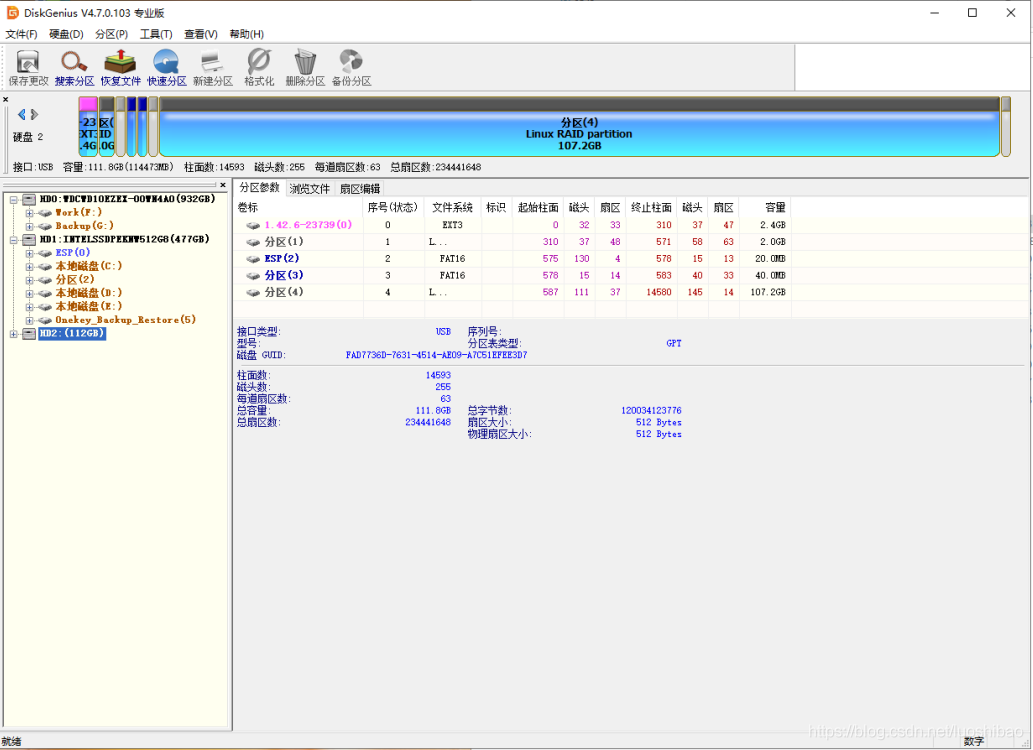
Task: Click the 保存更改 (Save Changes) toolbar icon
Action: coord(28,67)
